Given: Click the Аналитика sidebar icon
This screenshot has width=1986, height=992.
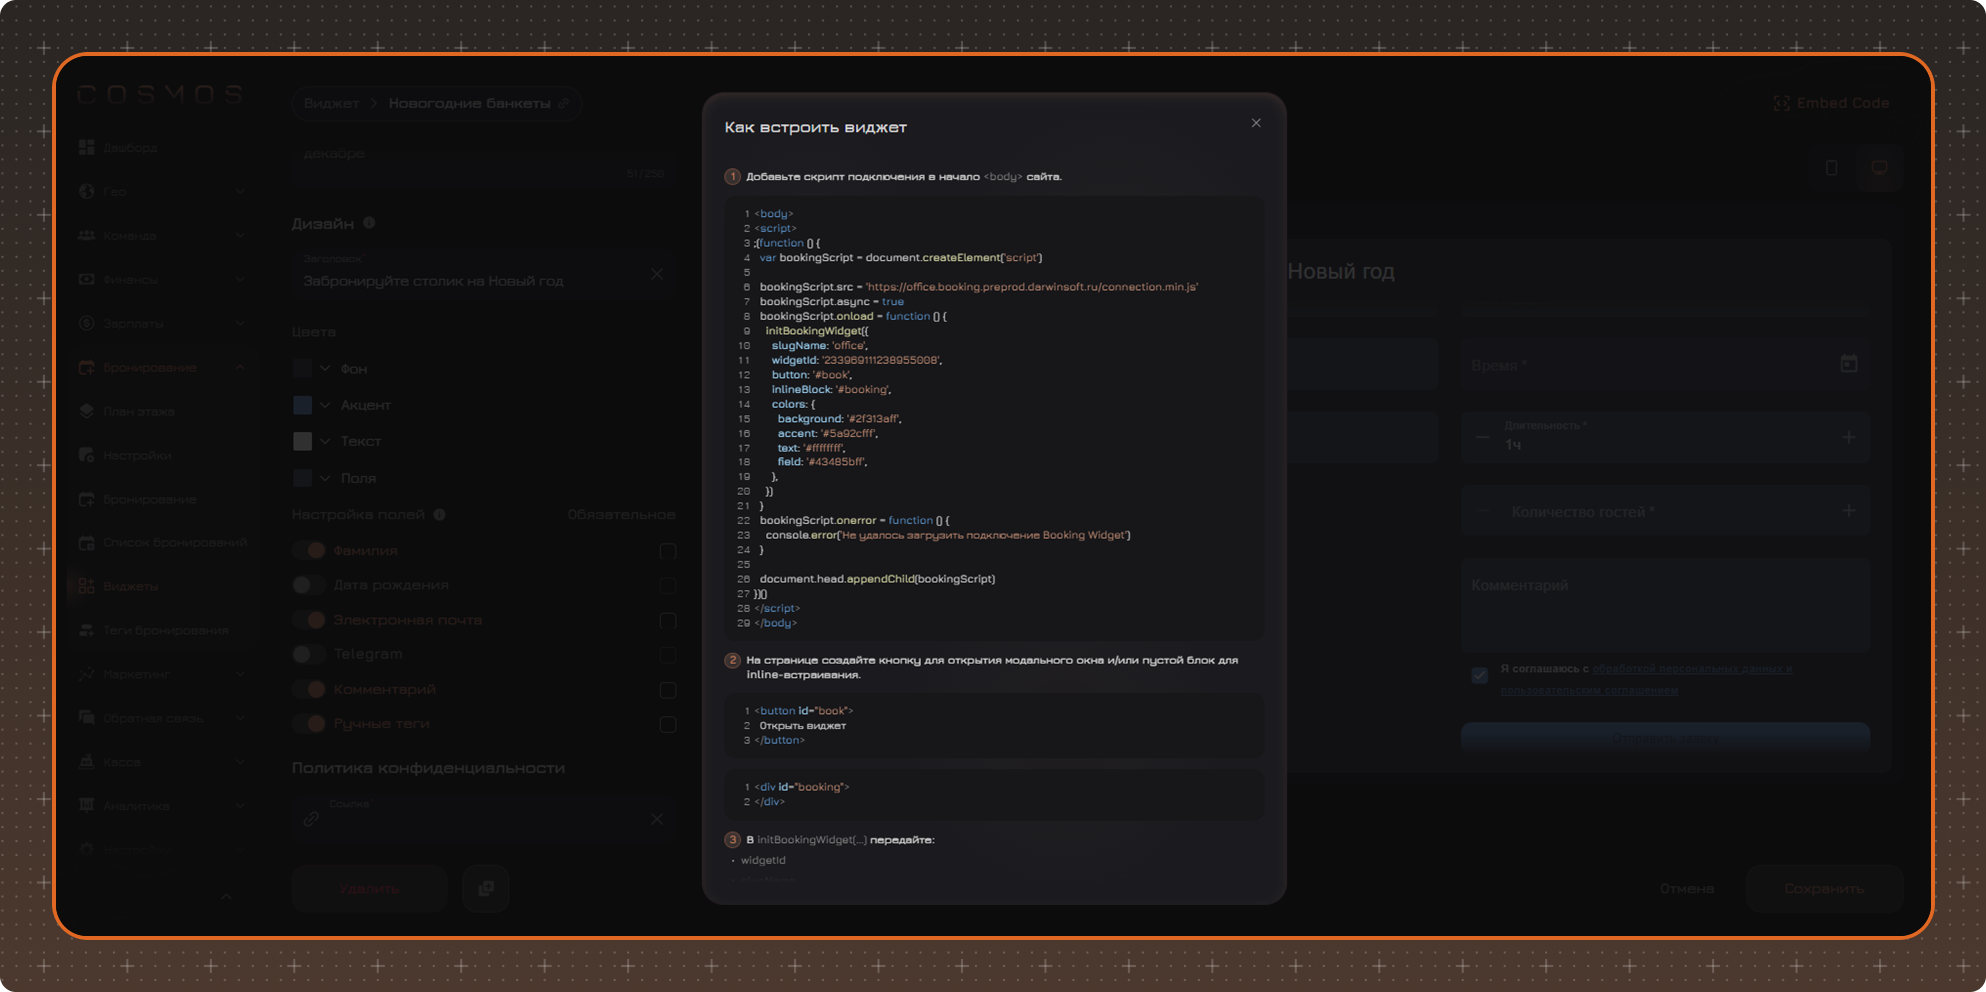Looking at the screenshot, I should click(x=87, y=805).
